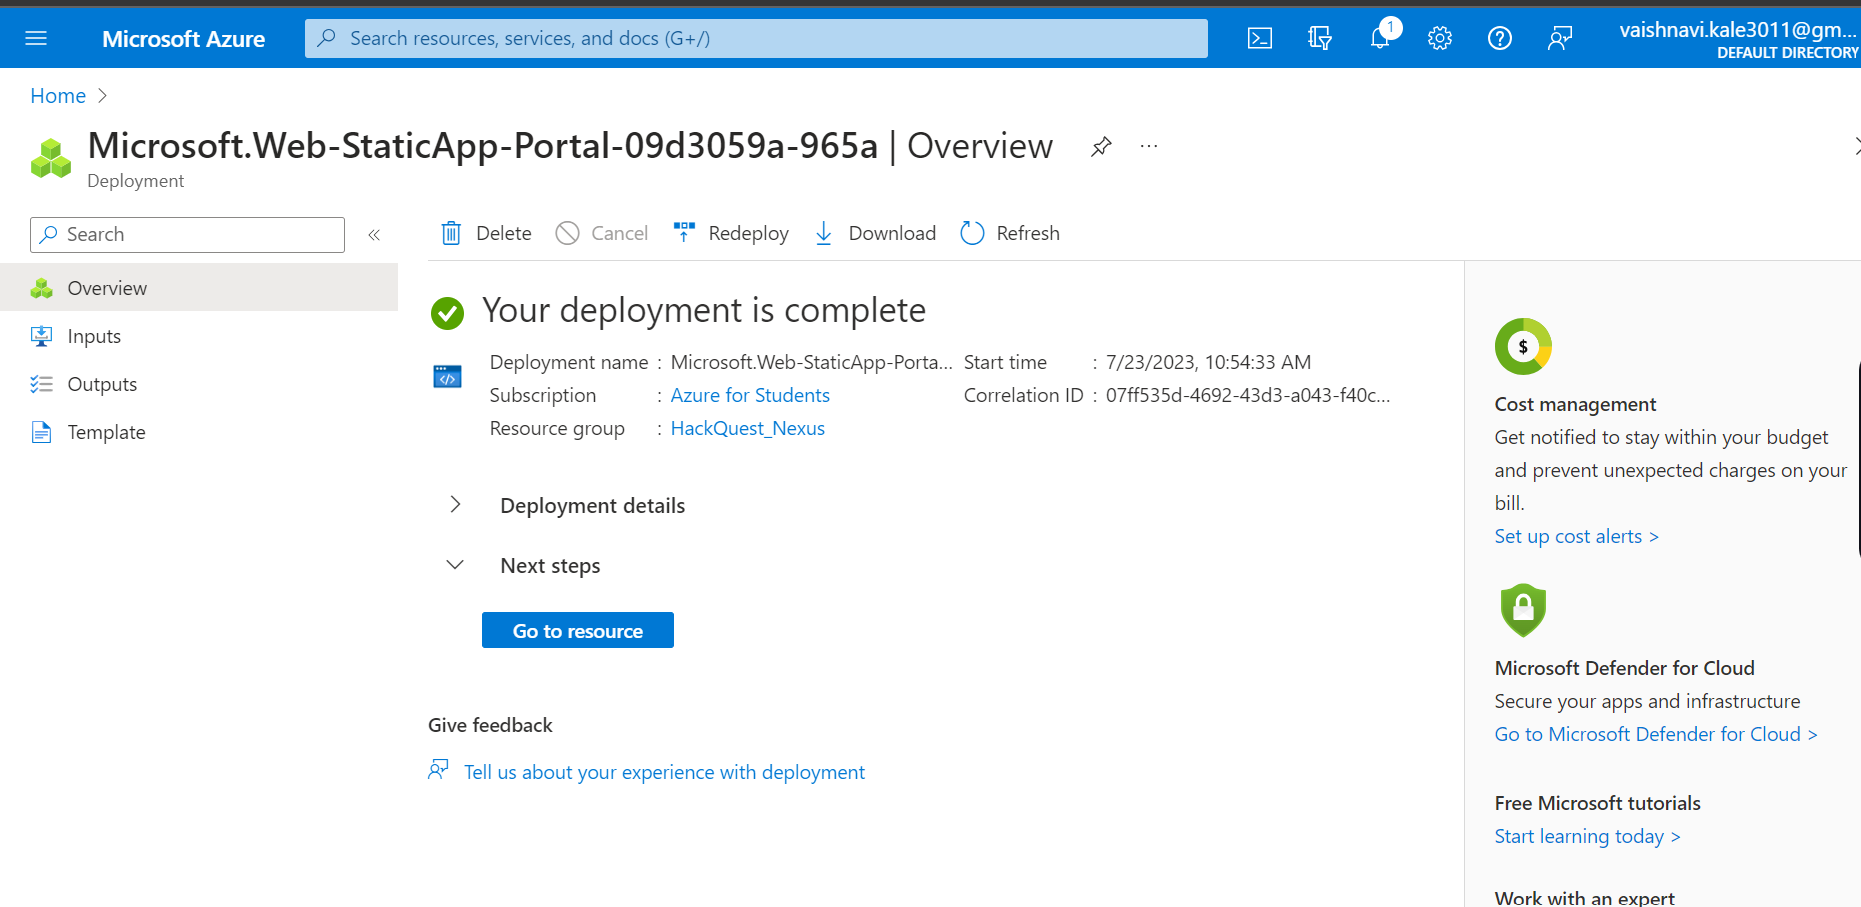The width and height of the screenshot is (1861, 907).
Task: Click the static app code icon
Action: click(447, 376)
